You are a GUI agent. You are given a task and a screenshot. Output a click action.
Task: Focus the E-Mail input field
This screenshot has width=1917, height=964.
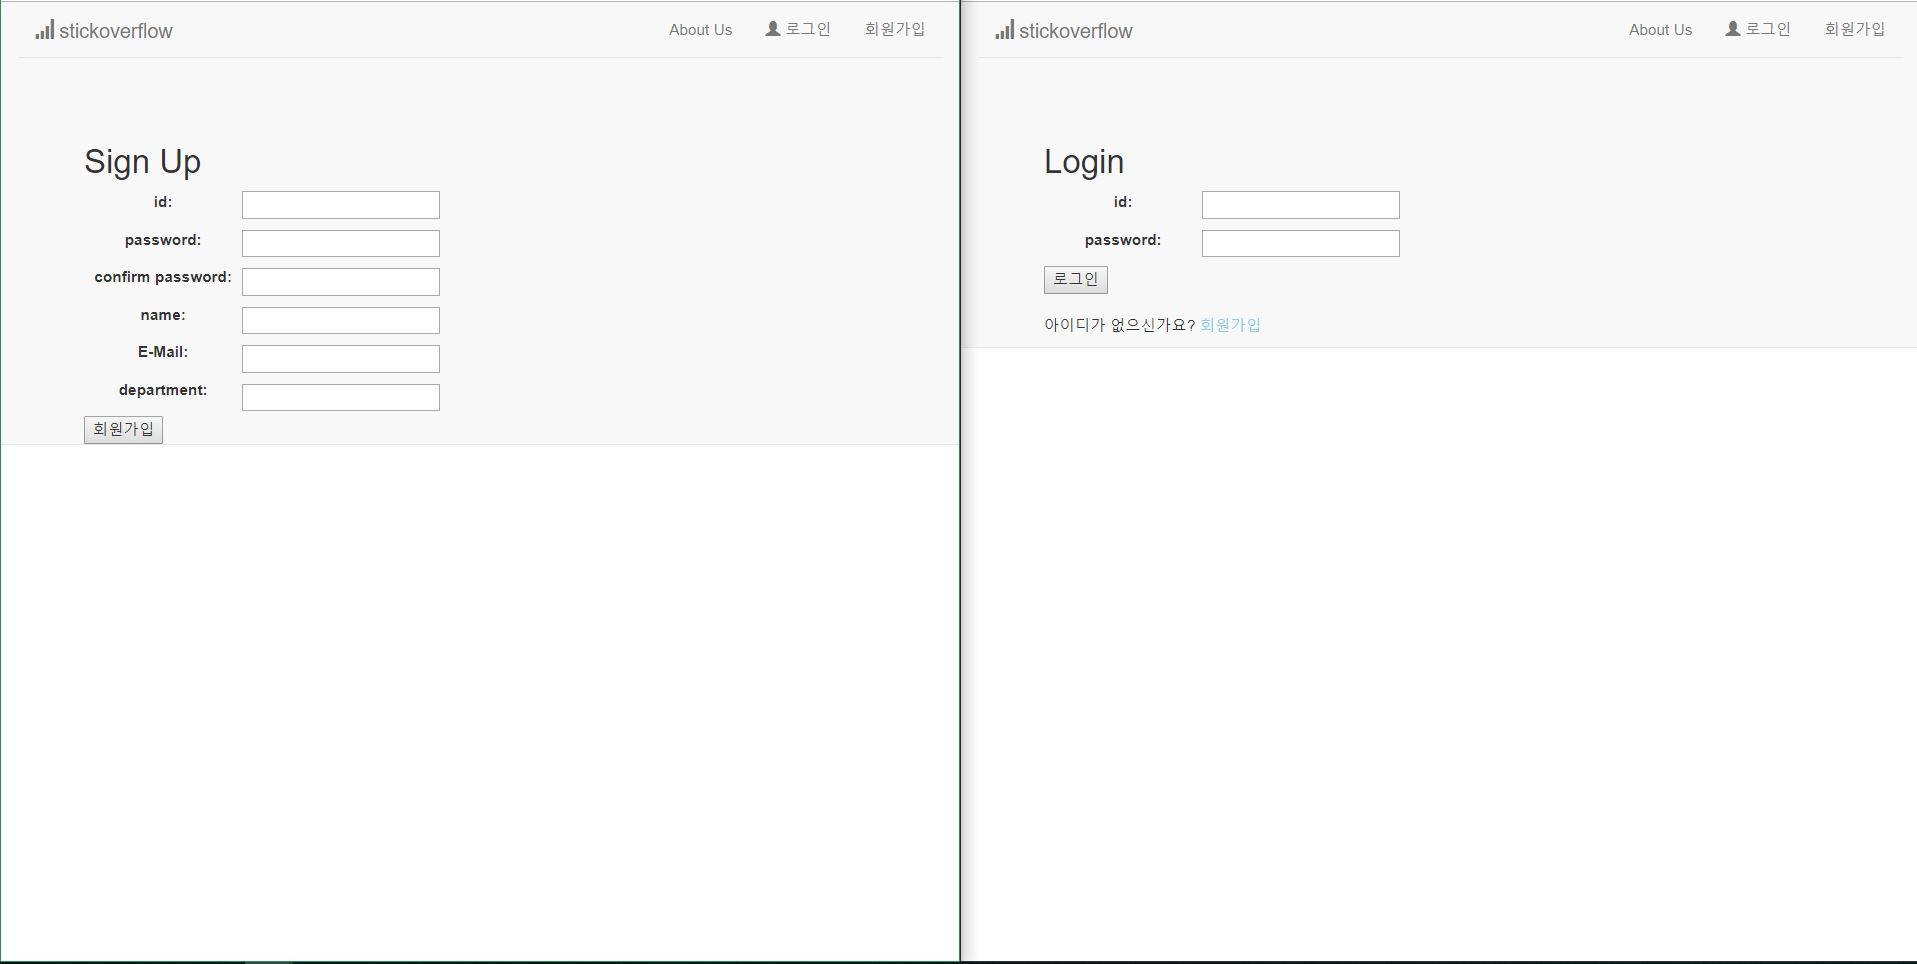coord(341,359)
